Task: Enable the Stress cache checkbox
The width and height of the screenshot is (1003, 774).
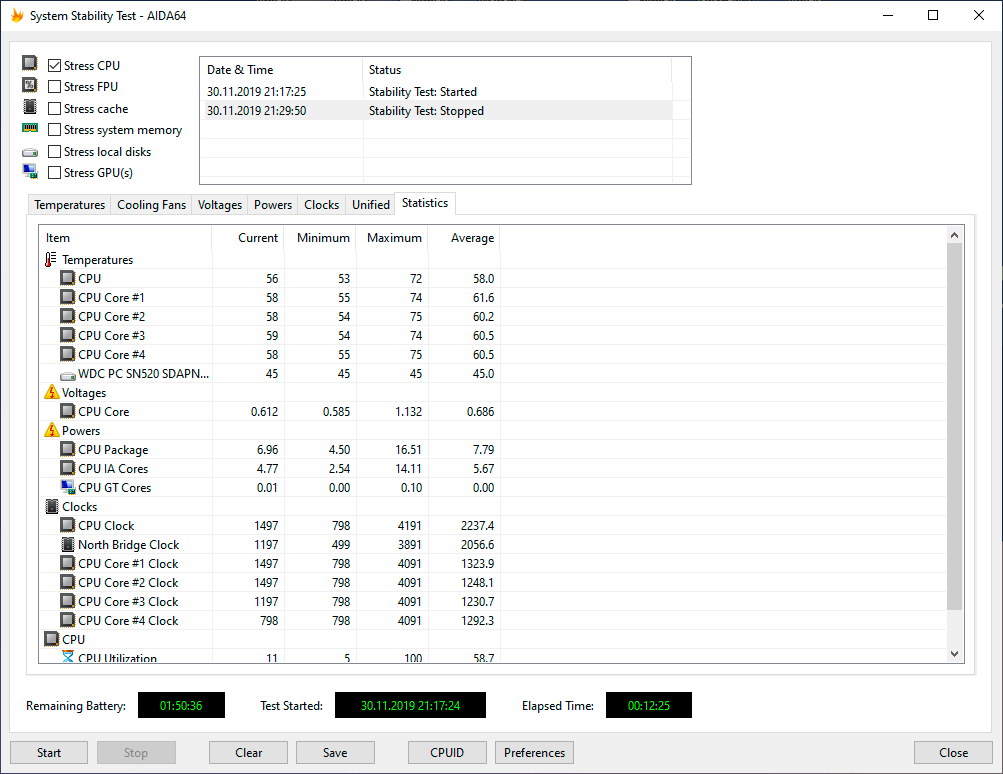Action: click(x=54, y=108)
